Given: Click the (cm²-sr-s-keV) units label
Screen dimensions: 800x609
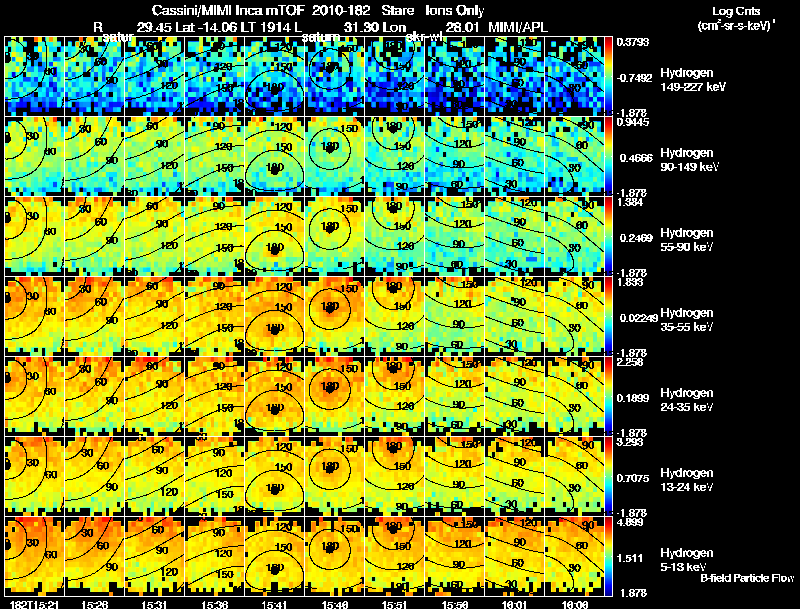Looking at the screenshot, I should pos(736,26).
